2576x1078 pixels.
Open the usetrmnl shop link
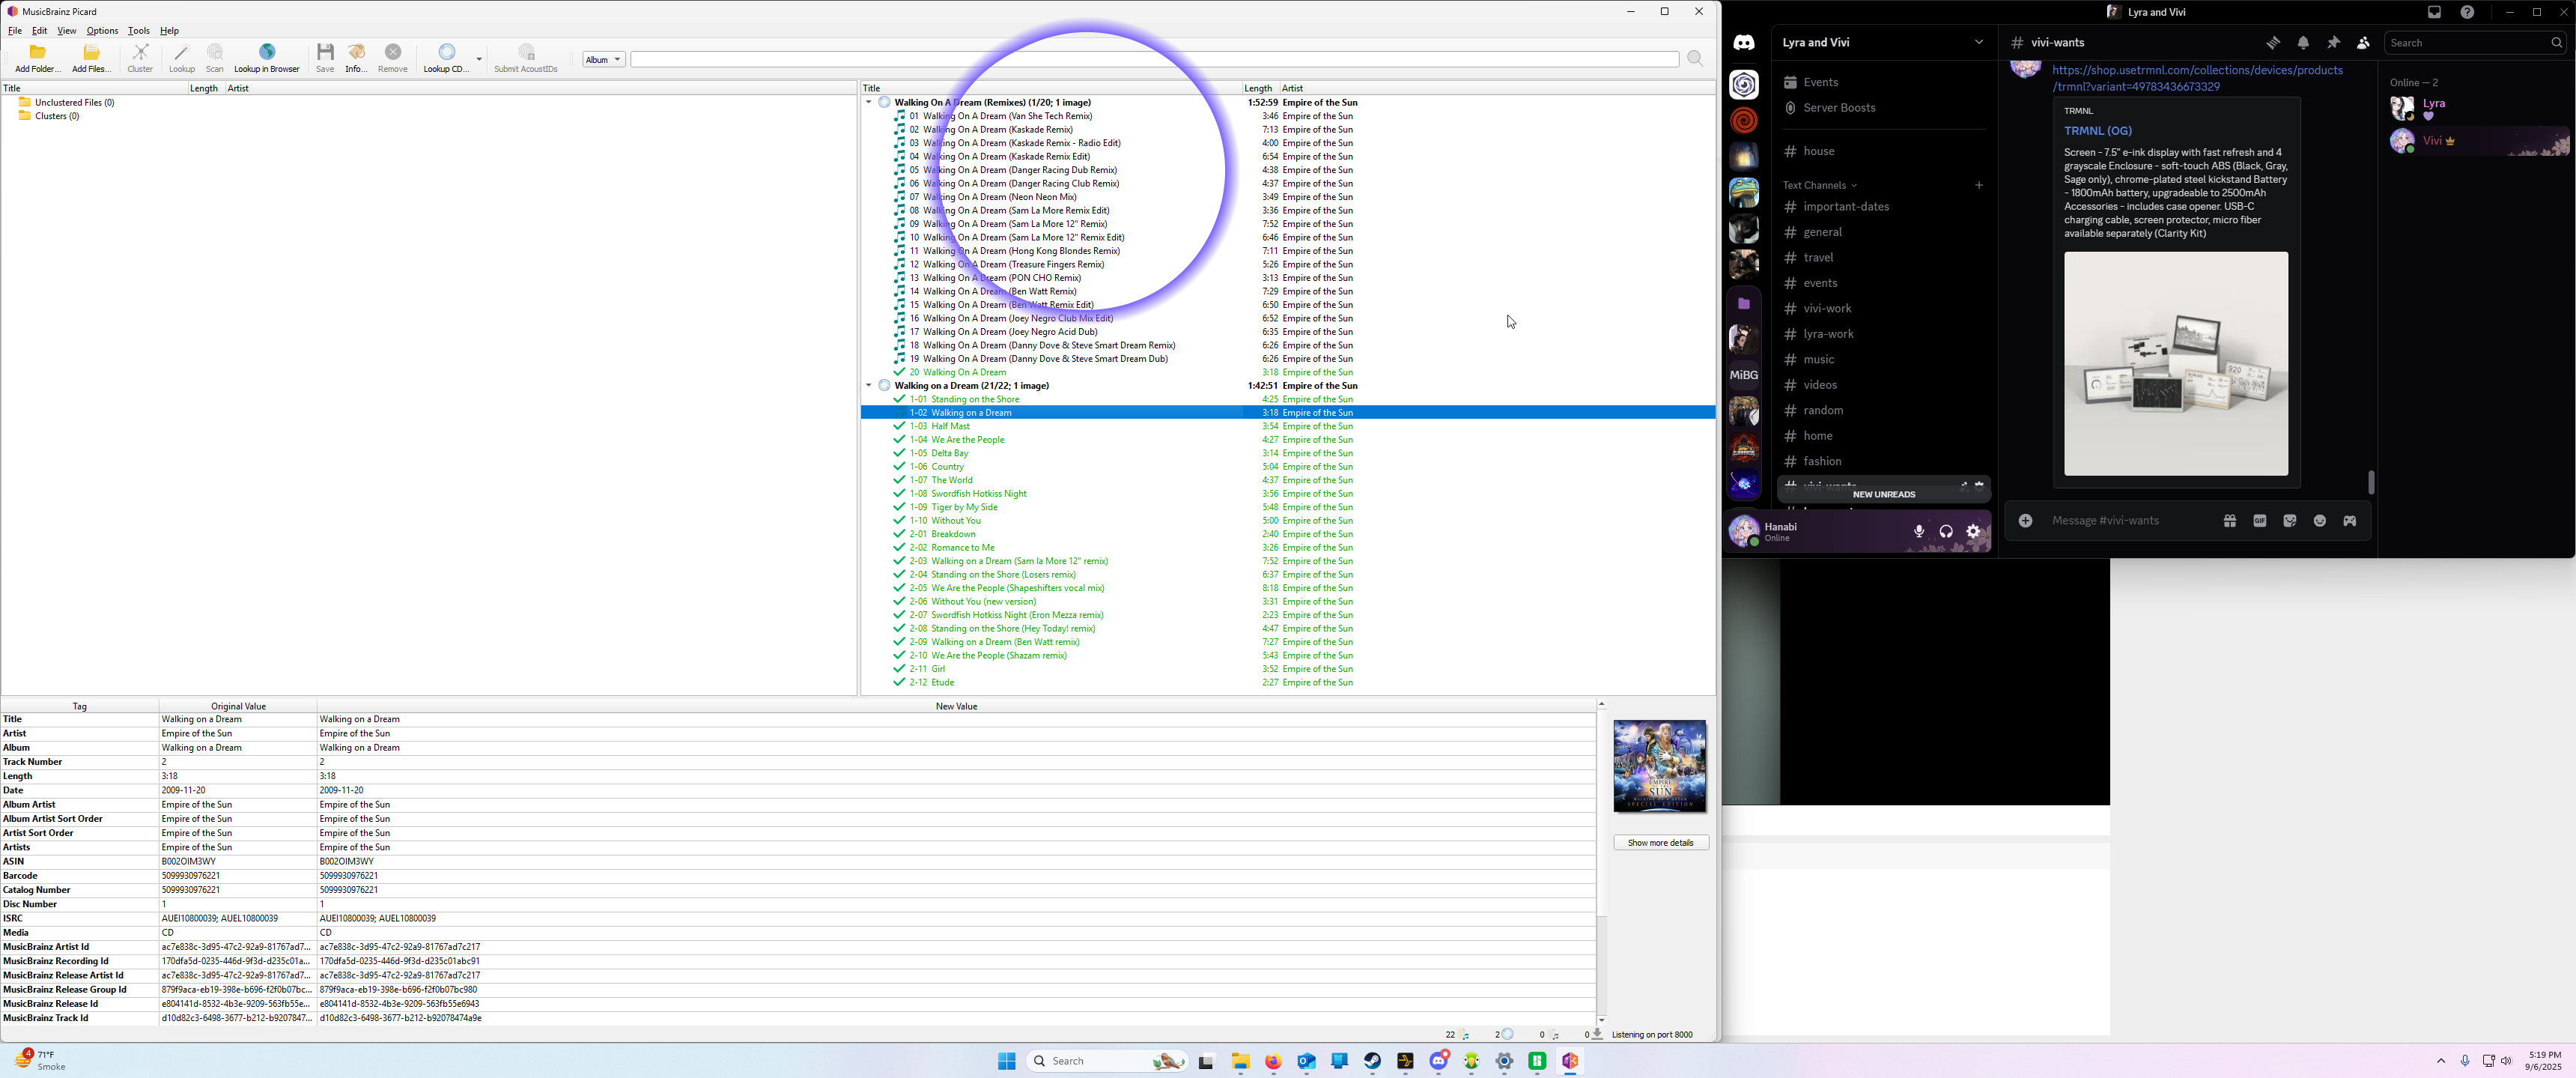point(2197,71)
